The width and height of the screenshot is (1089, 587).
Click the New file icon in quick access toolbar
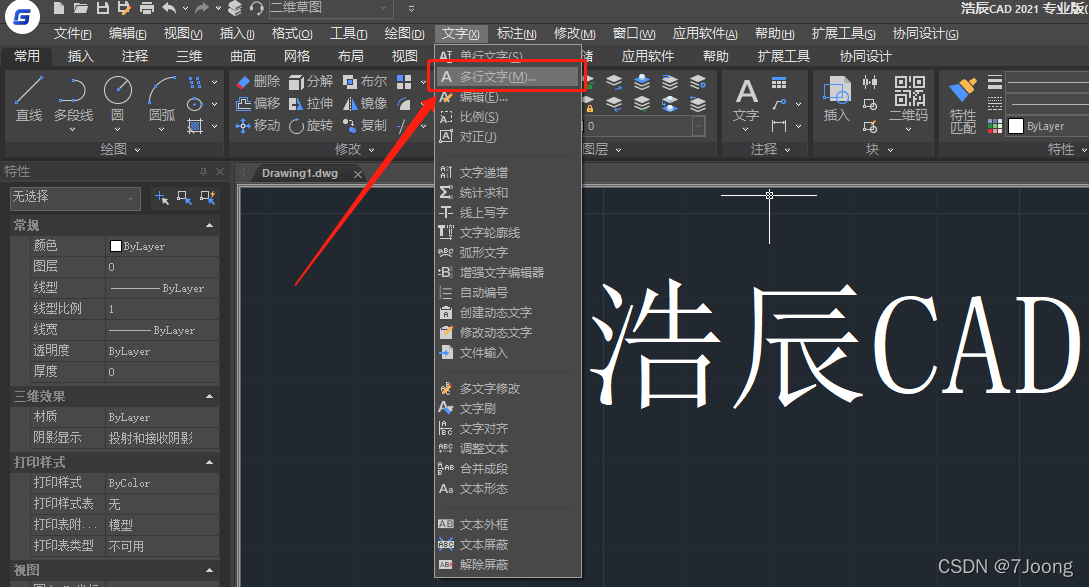59,8
